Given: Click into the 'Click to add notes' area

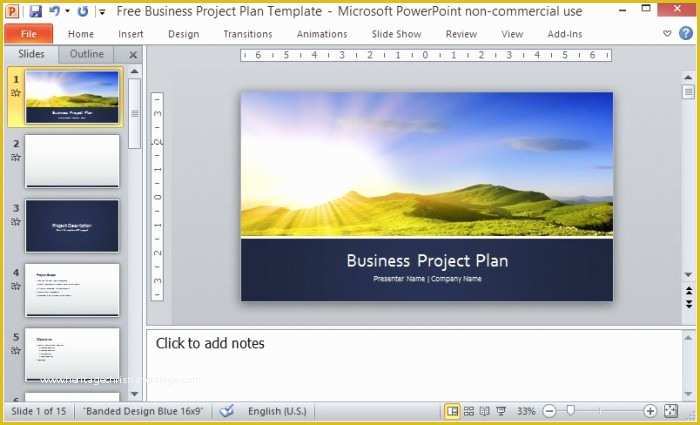Looking at the screenshot, I should 414,365.
